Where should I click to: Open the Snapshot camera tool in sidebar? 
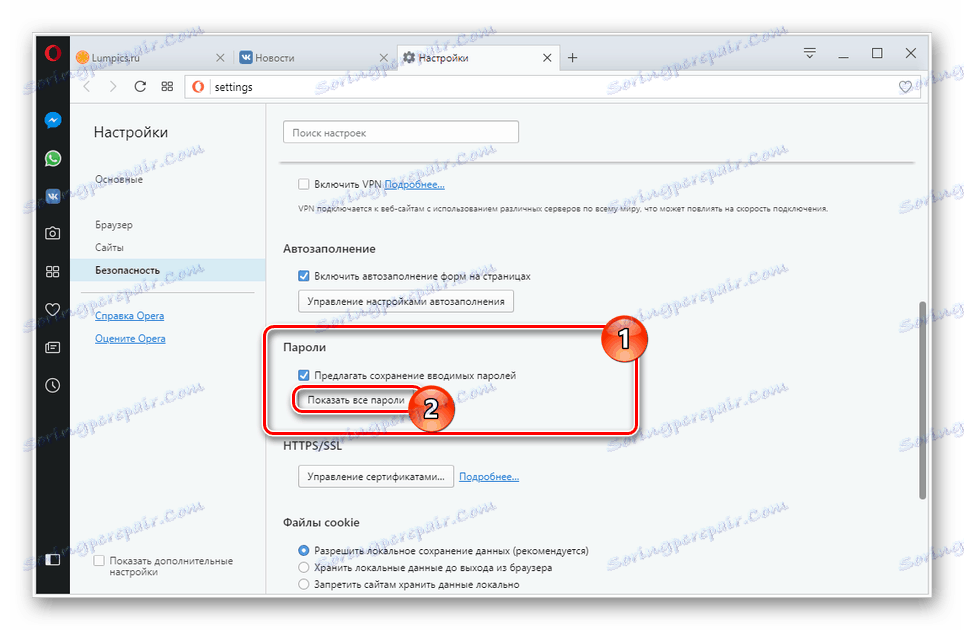(53, 234)
